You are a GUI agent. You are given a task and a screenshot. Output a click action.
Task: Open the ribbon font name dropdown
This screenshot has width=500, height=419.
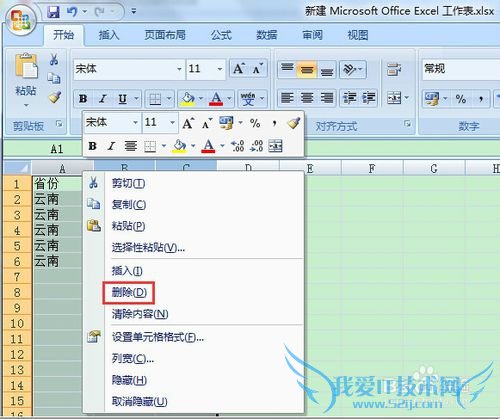[x=179, y=69]
